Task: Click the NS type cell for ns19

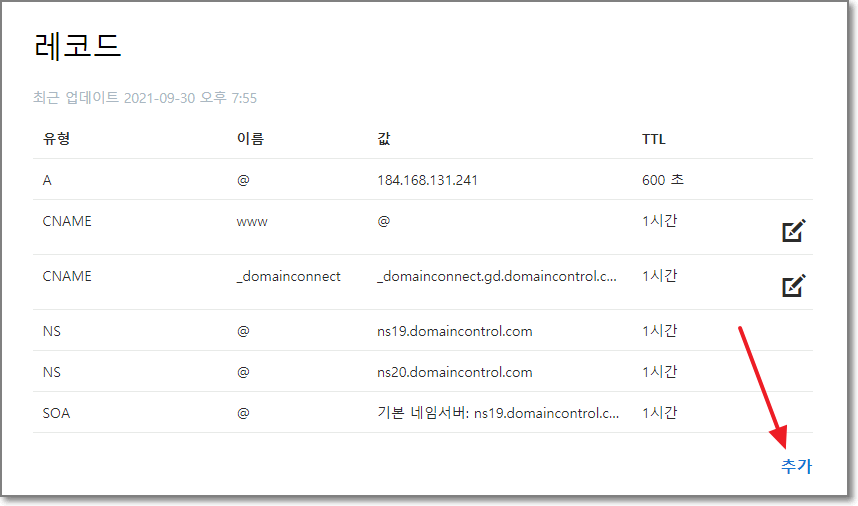Action: click(x=51, y=331)
